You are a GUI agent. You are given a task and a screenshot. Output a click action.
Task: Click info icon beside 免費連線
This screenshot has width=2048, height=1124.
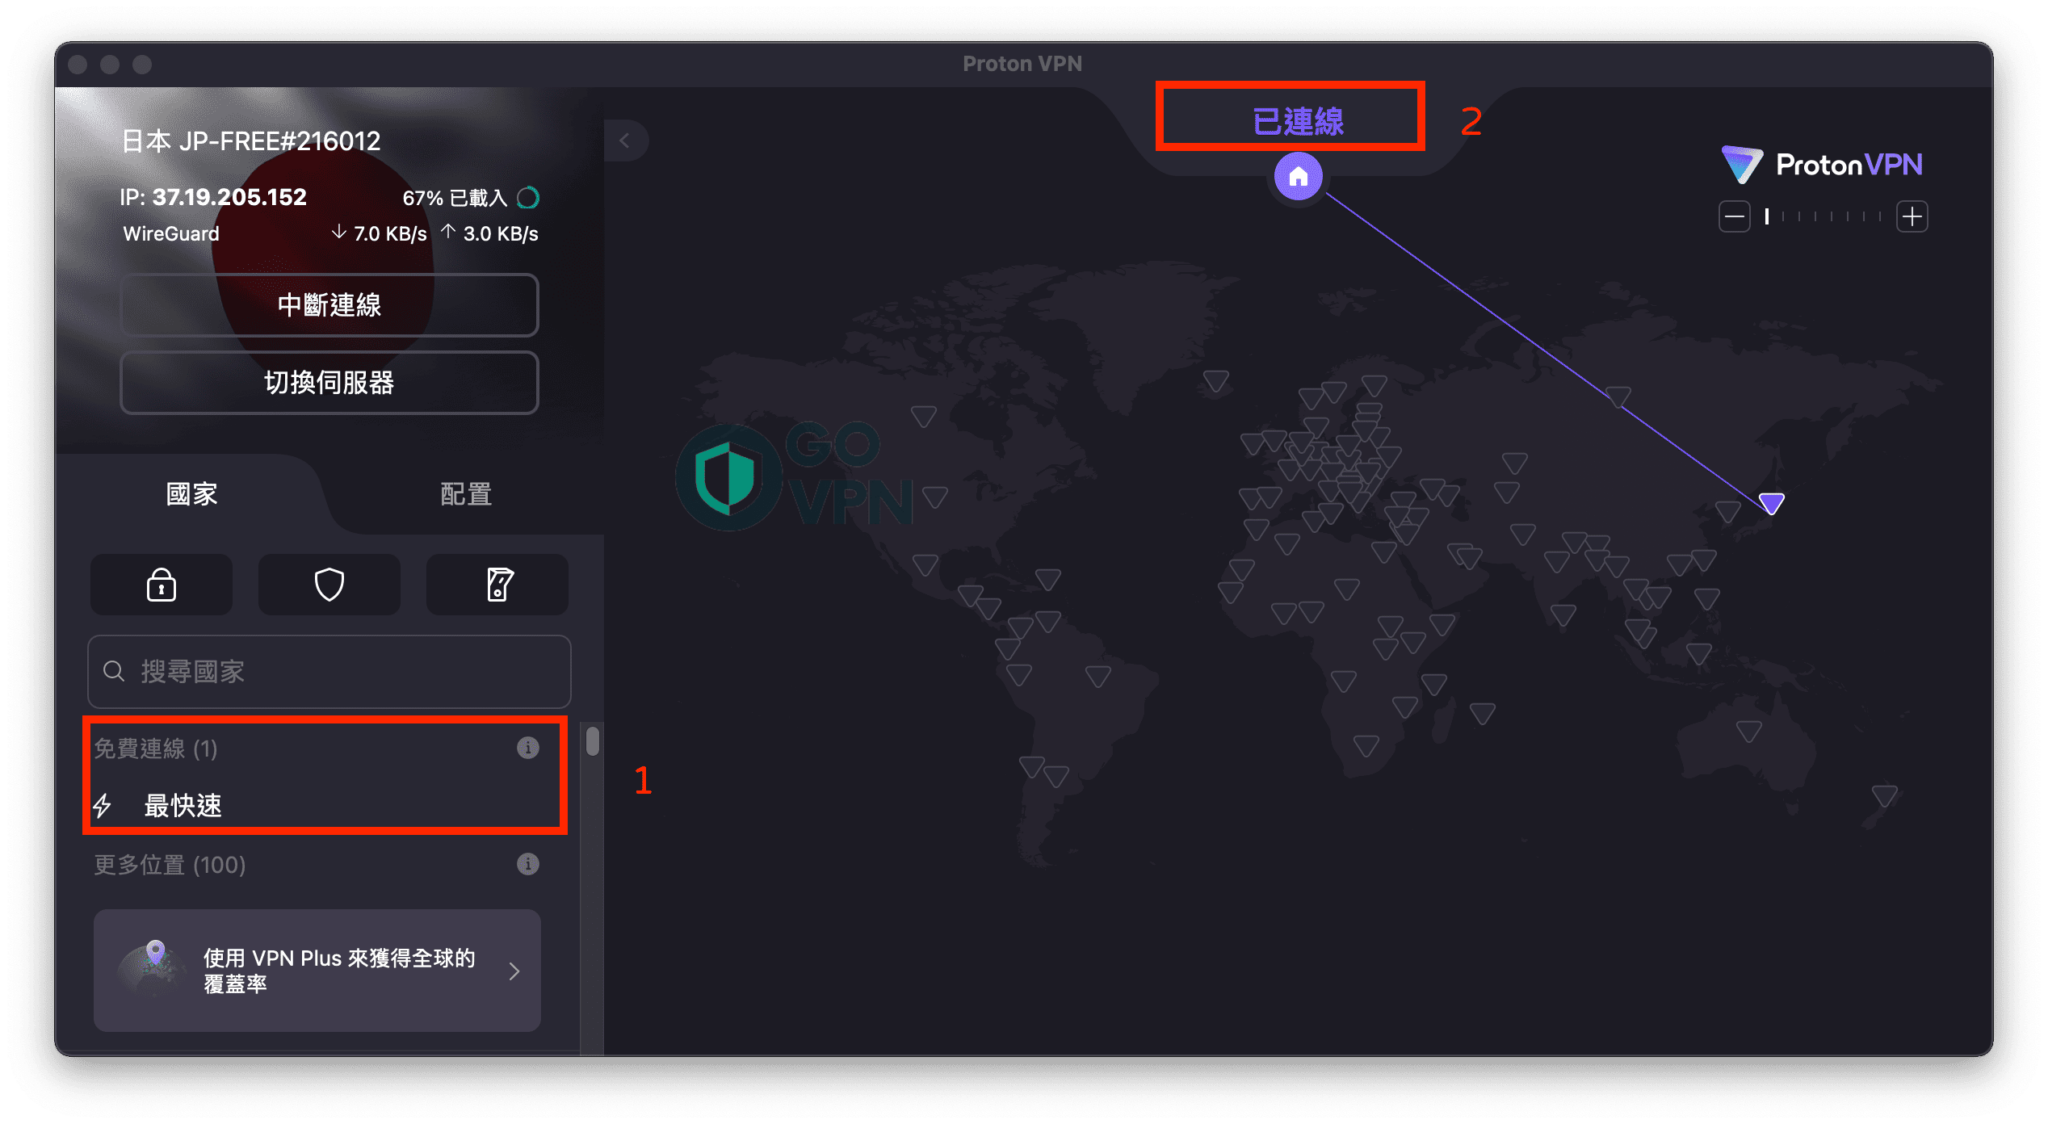tap(528, 748)
